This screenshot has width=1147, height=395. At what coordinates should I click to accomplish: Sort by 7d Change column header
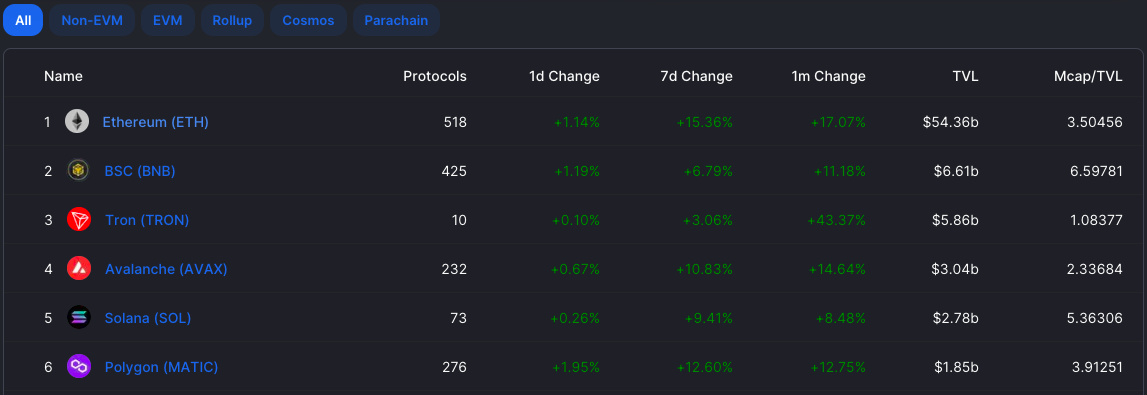(696, 76)
